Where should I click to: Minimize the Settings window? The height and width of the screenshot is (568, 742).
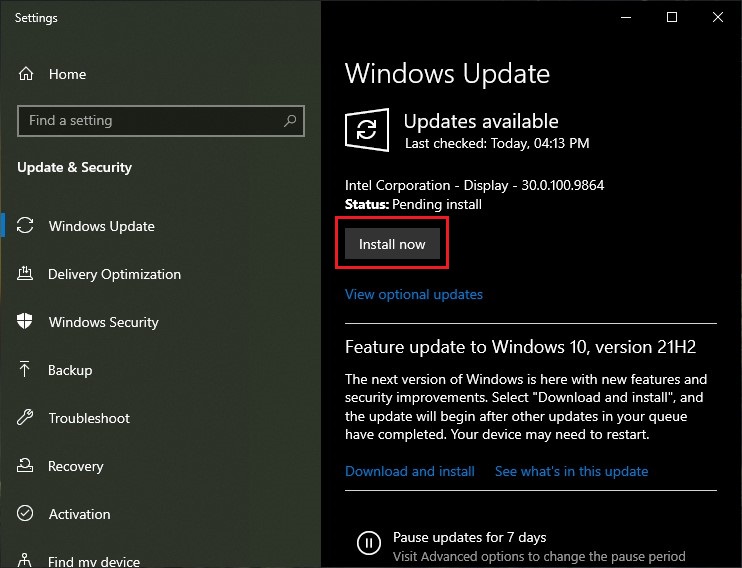[x=626, y=18]
